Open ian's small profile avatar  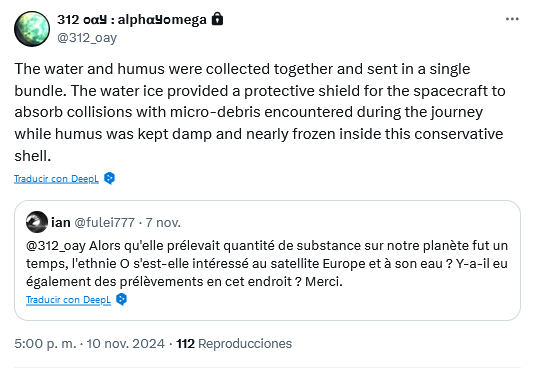tap(37, 222)
